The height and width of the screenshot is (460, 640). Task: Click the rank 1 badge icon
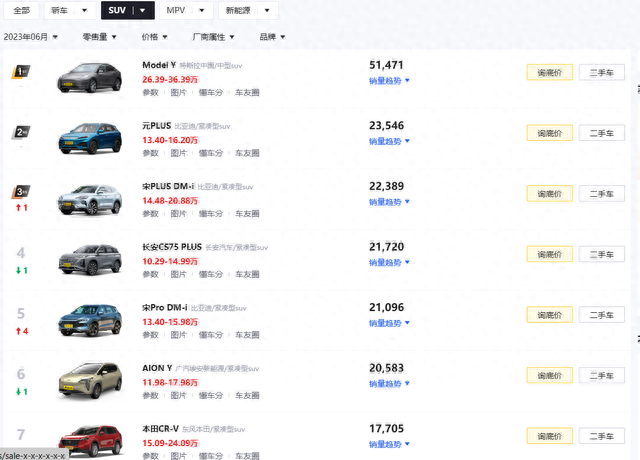pyautogui.click(x=20, y=72)
